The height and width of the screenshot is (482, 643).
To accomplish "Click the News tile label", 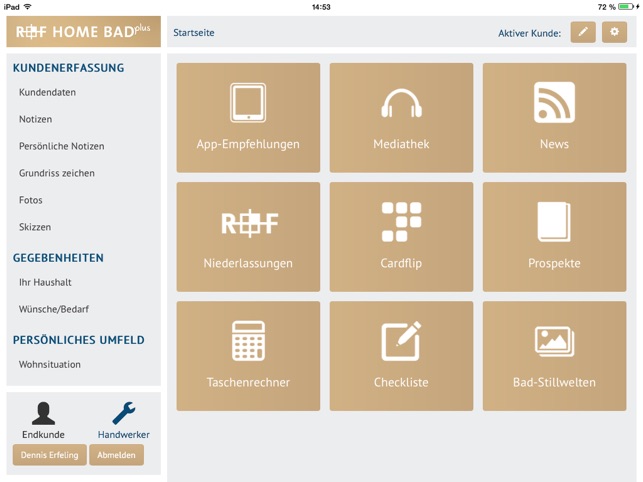I will (554, 144).
